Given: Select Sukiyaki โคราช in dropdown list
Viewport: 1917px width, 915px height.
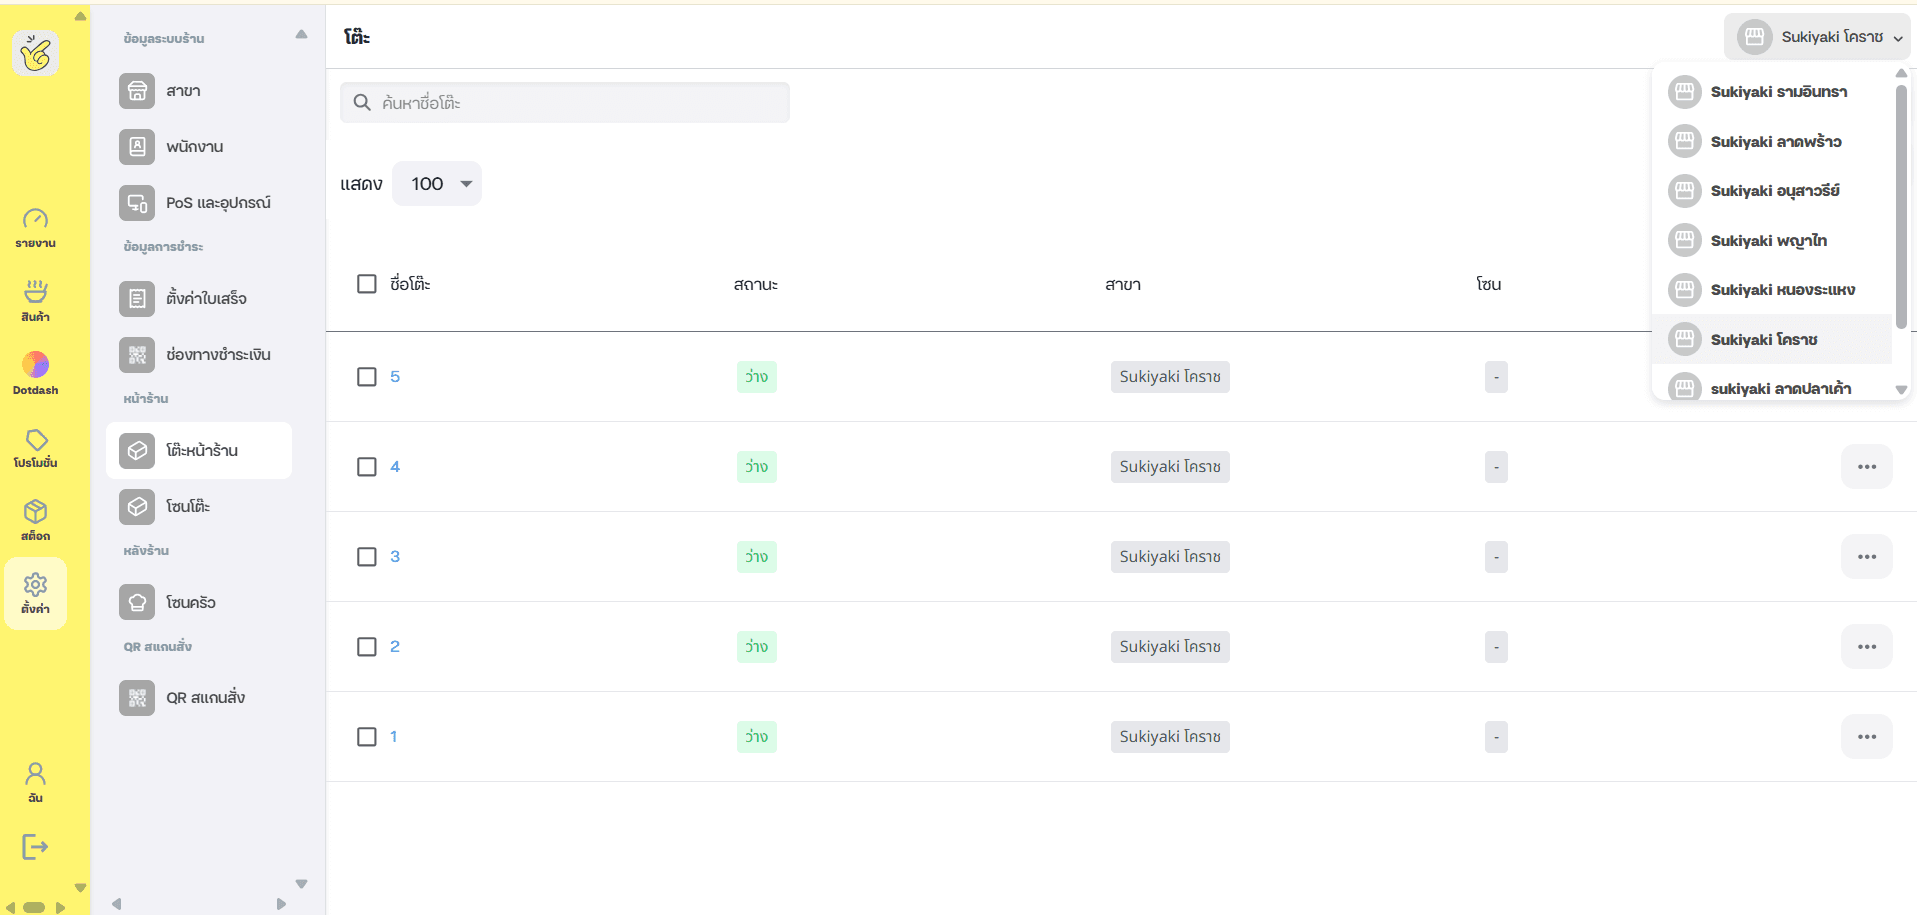Looking at the screenshot, I should (x=1772, y=339).
